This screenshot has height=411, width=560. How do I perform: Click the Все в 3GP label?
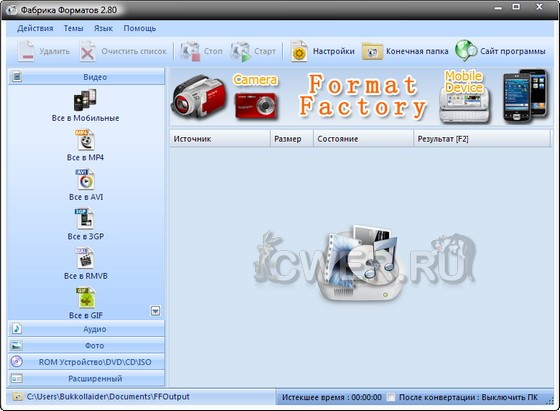[86, 236]
